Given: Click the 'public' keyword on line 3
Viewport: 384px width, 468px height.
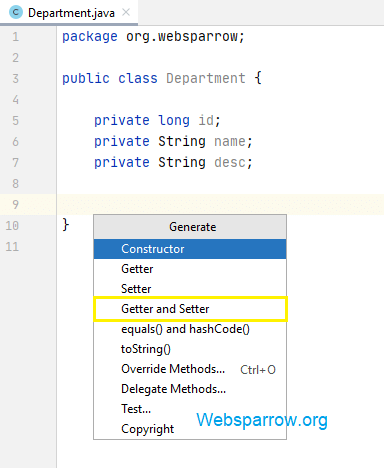Looking at the screenshot, I should pos(86,79).
